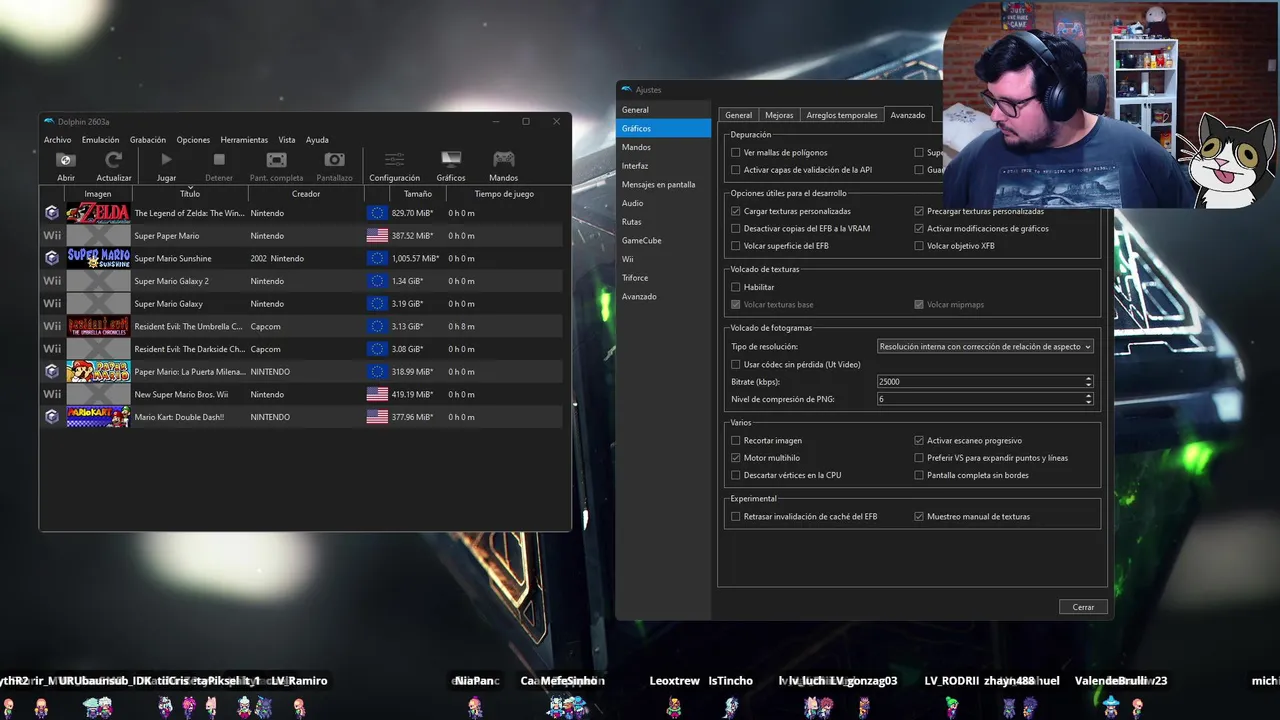
Task: Click the EU flag for Resident Evil Darkside Chronicles
Action: (377, 349)
